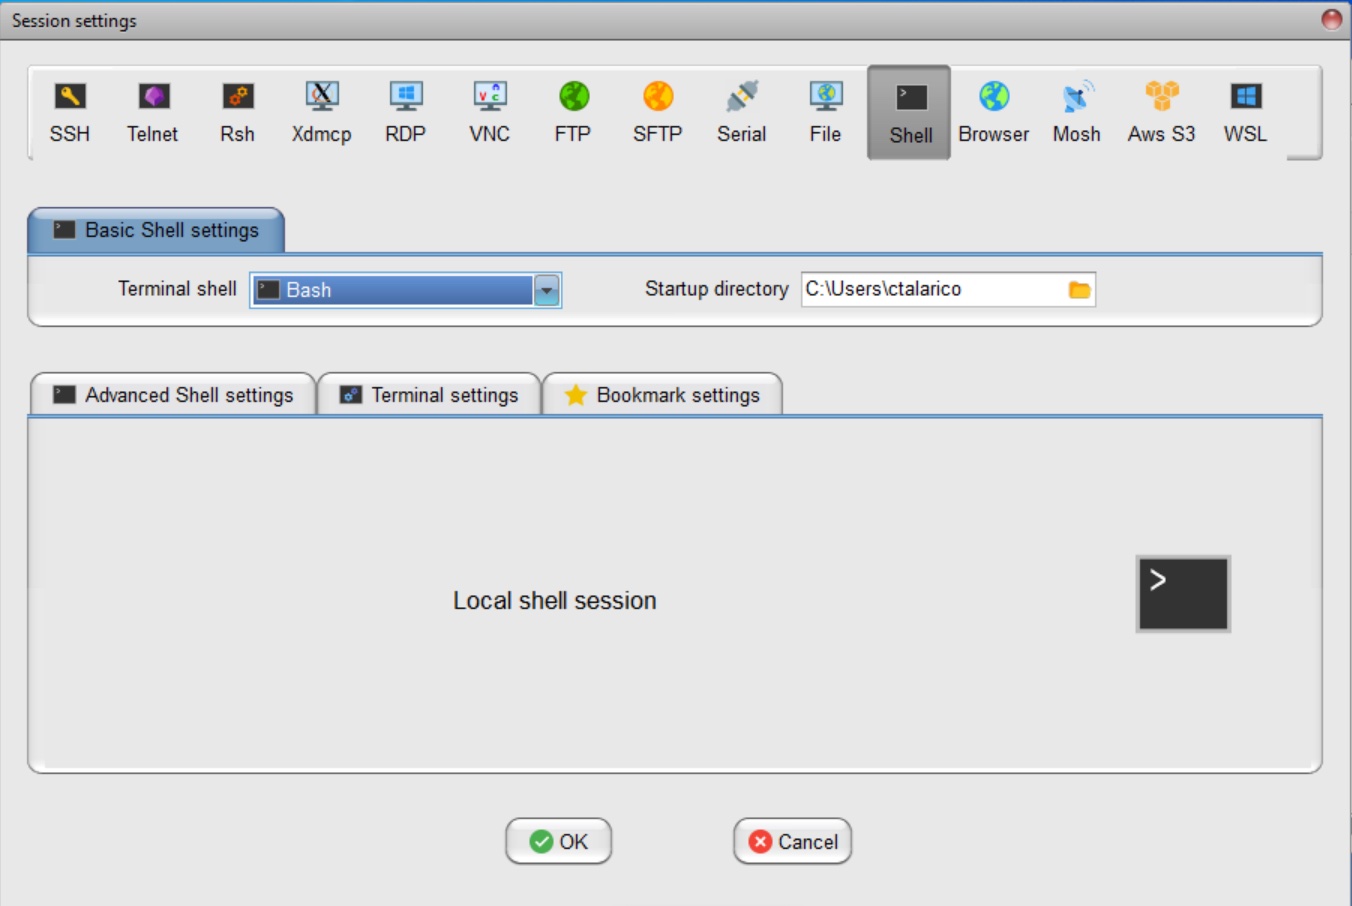Select the SSH session type
Screen dimensions: 1352x906
[70, 113]
